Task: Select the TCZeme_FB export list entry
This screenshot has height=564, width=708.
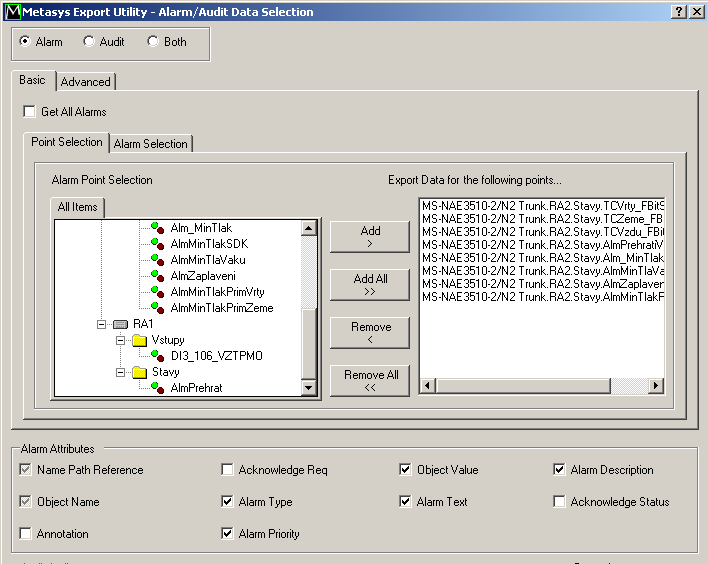Action: coord(542,219)
